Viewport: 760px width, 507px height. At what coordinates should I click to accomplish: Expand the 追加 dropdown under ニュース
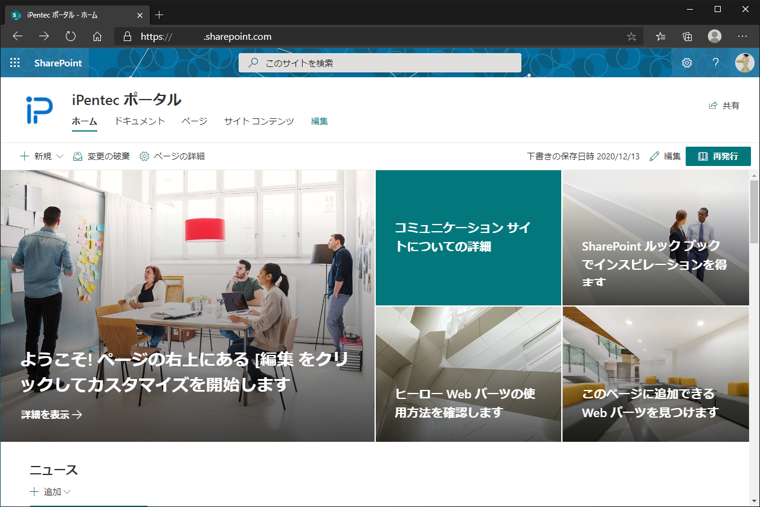tap(50, 492)
